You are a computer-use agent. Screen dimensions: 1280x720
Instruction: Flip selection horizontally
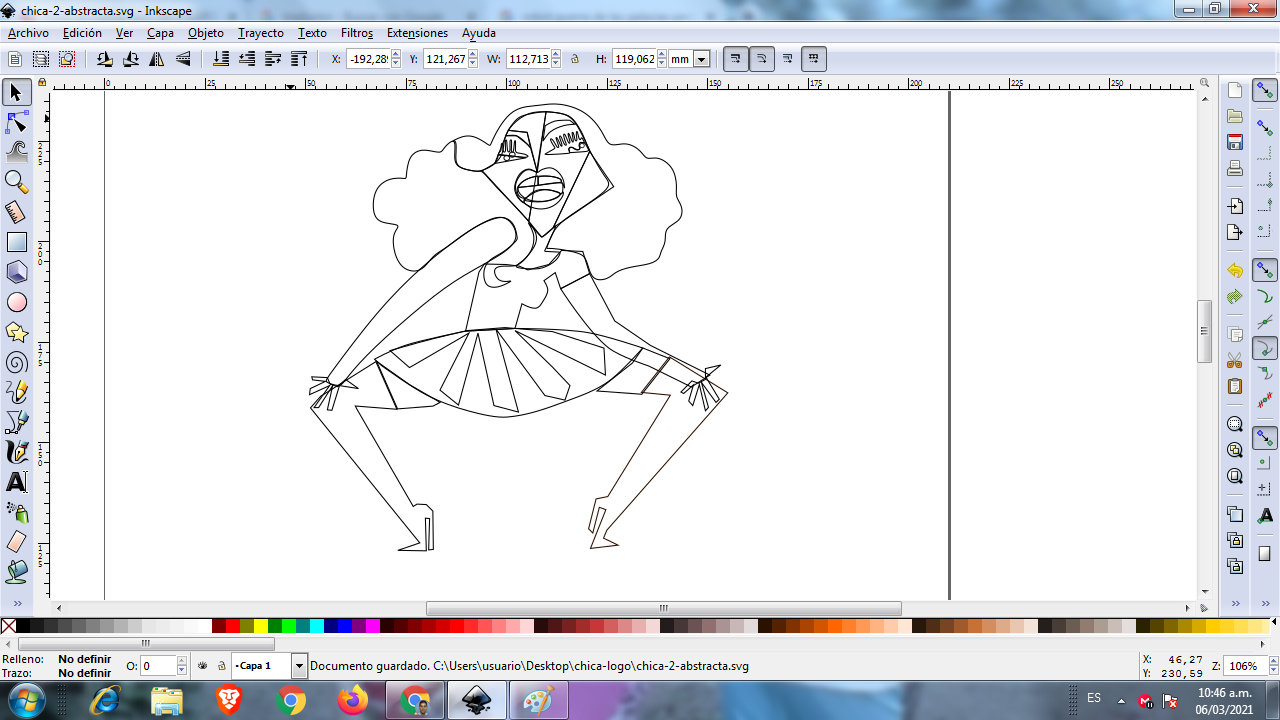[157, 59]
